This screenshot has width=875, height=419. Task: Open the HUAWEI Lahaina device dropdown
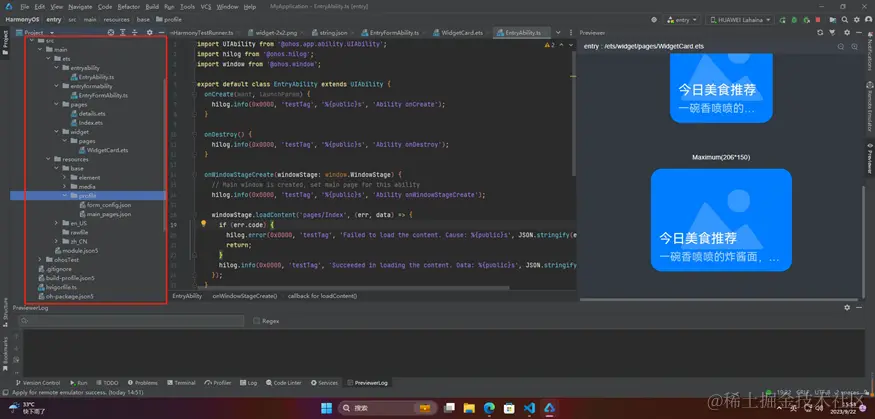[740, 20]
